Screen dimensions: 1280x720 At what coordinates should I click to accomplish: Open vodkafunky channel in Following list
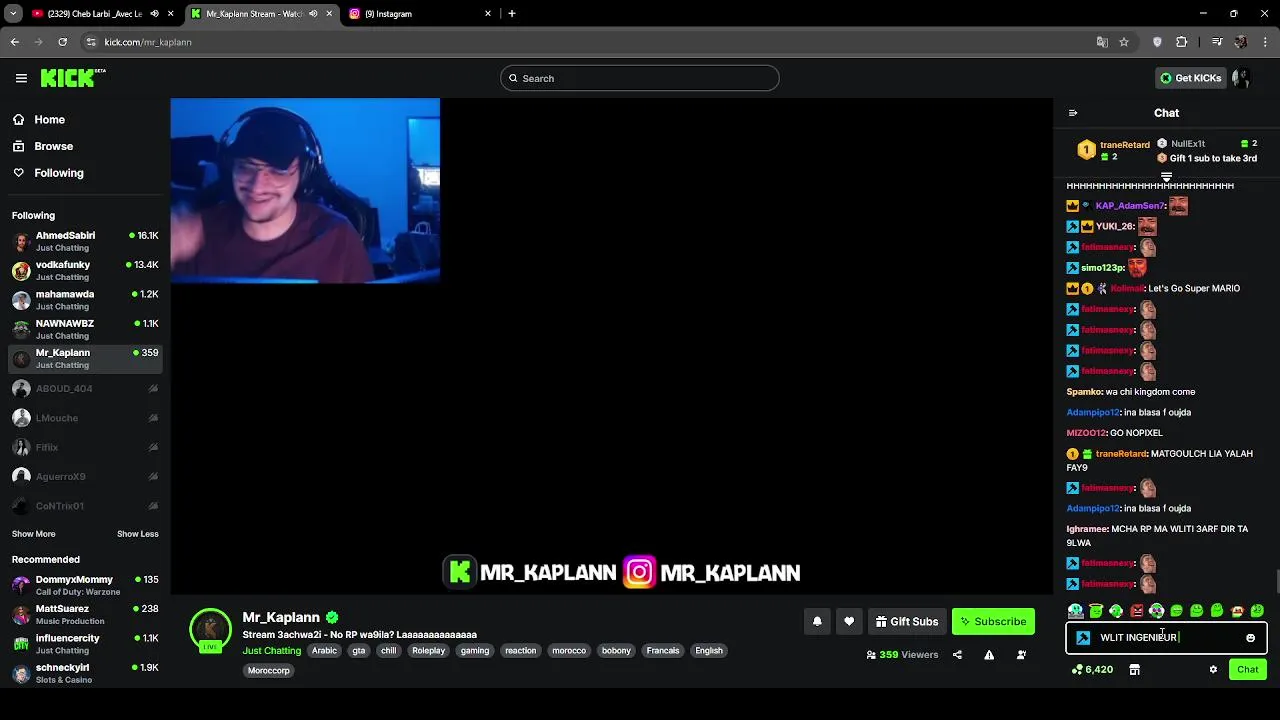point(85,270)
